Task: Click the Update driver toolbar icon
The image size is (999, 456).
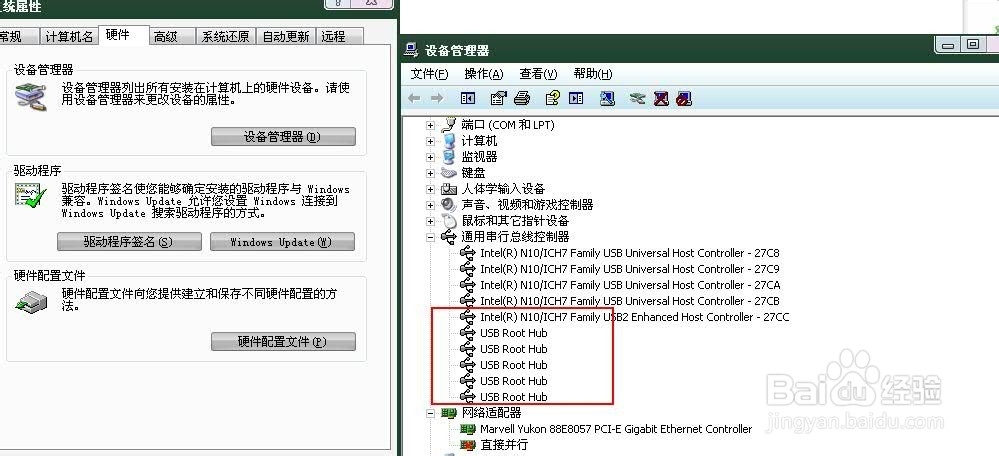Action: (637, 98)
